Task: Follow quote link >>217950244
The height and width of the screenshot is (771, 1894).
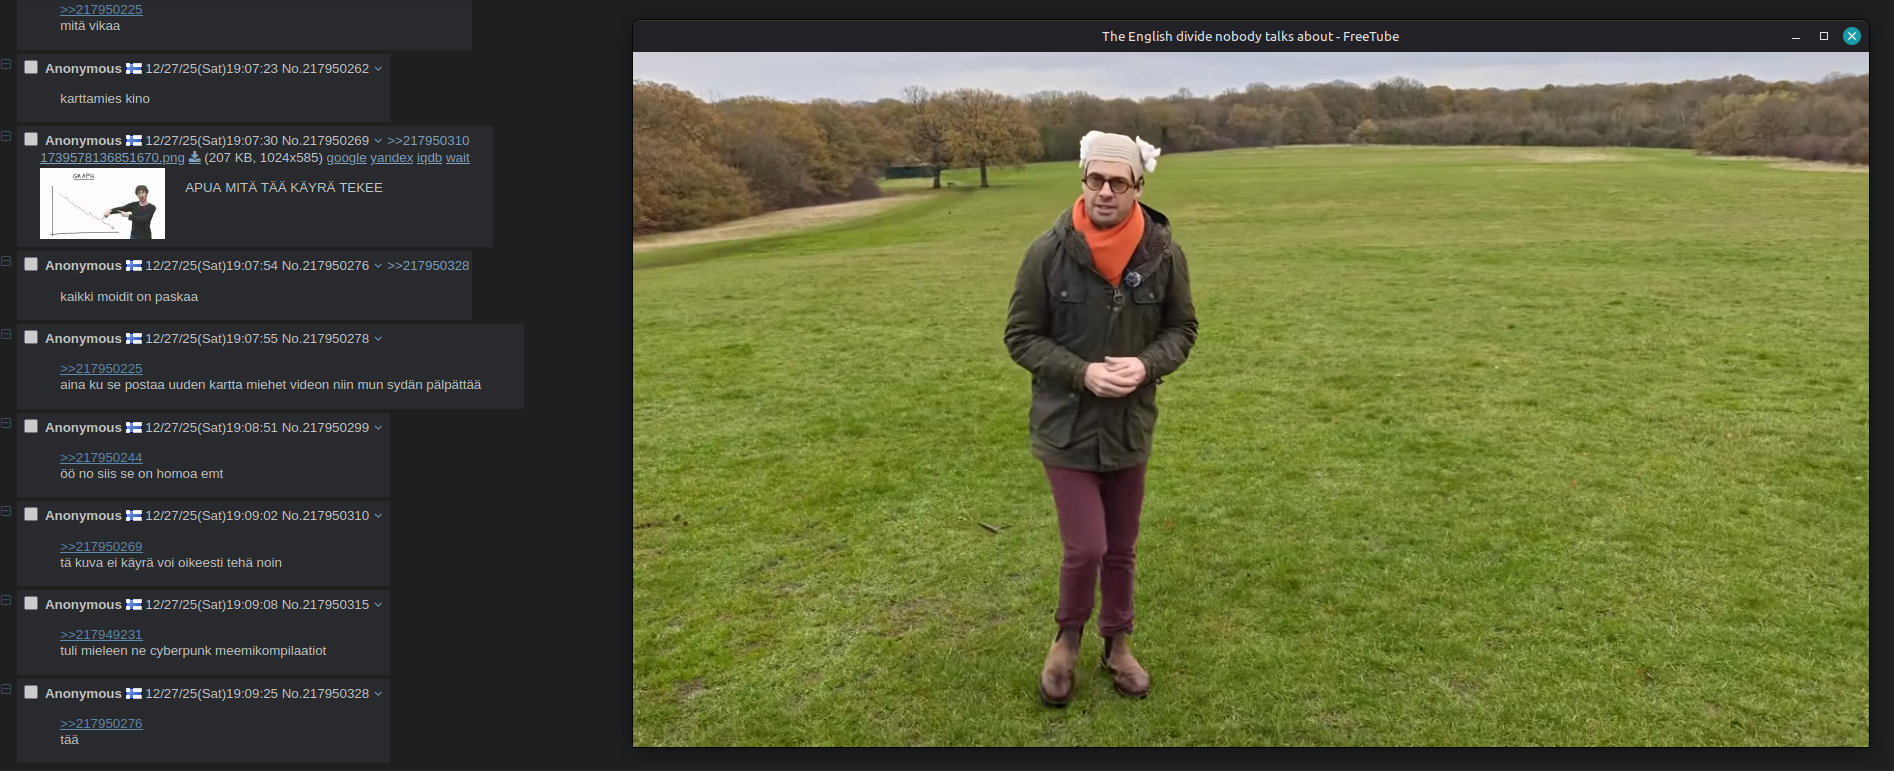Action: coord(101,458)
